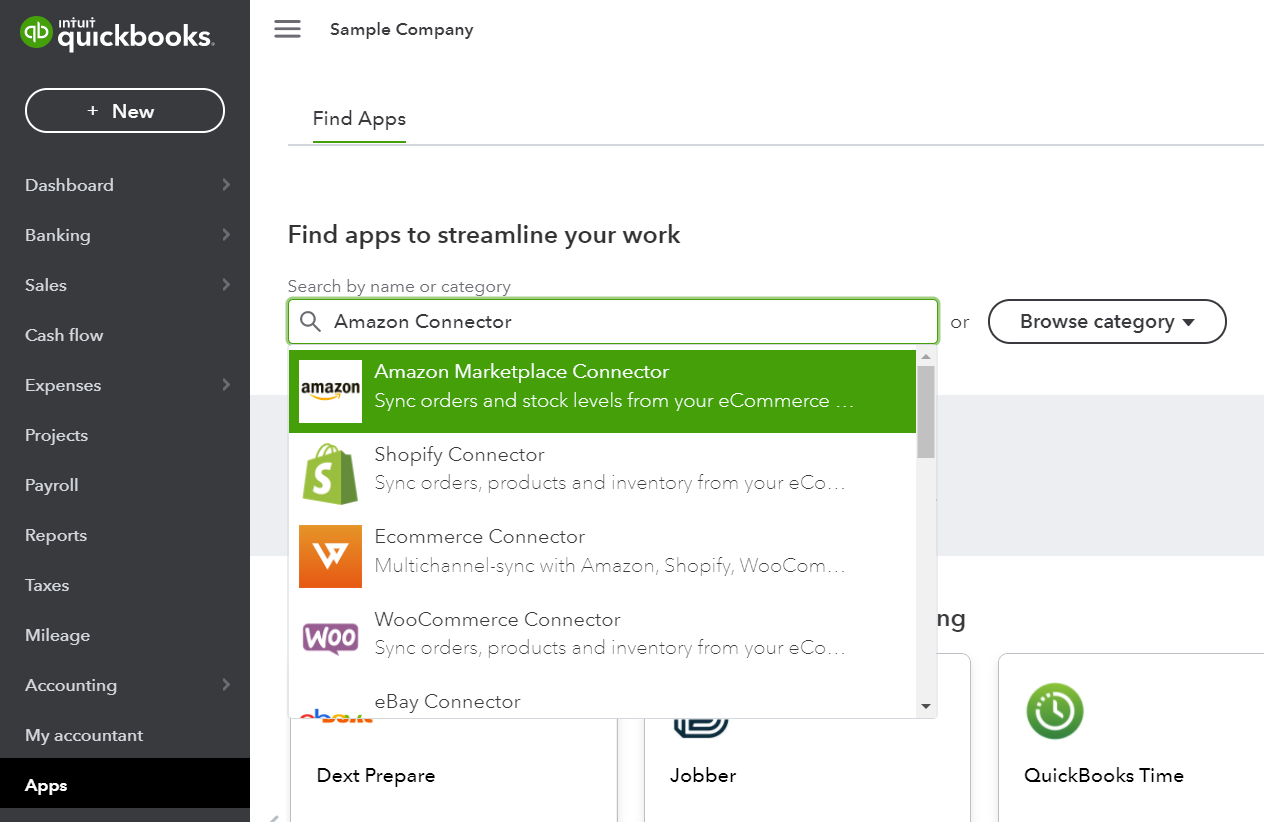
Task: Click the QuickBooks logo
Action: (117, 34)
